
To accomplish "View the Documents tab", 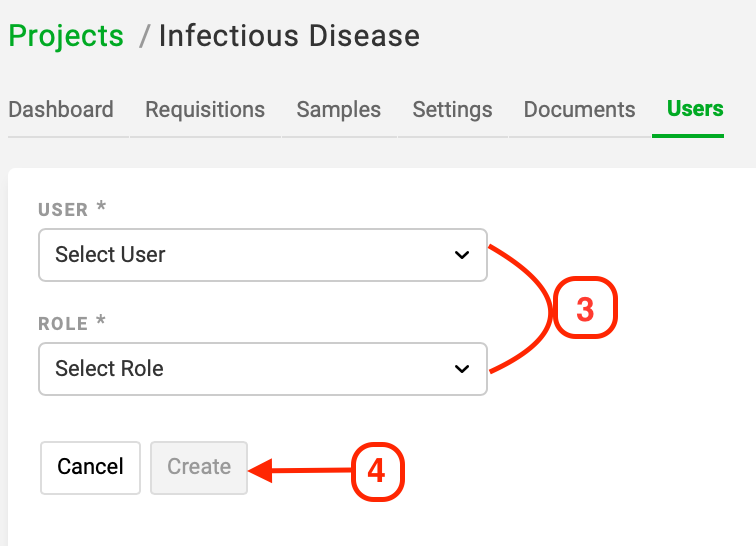I will click(x=579, y=109).
